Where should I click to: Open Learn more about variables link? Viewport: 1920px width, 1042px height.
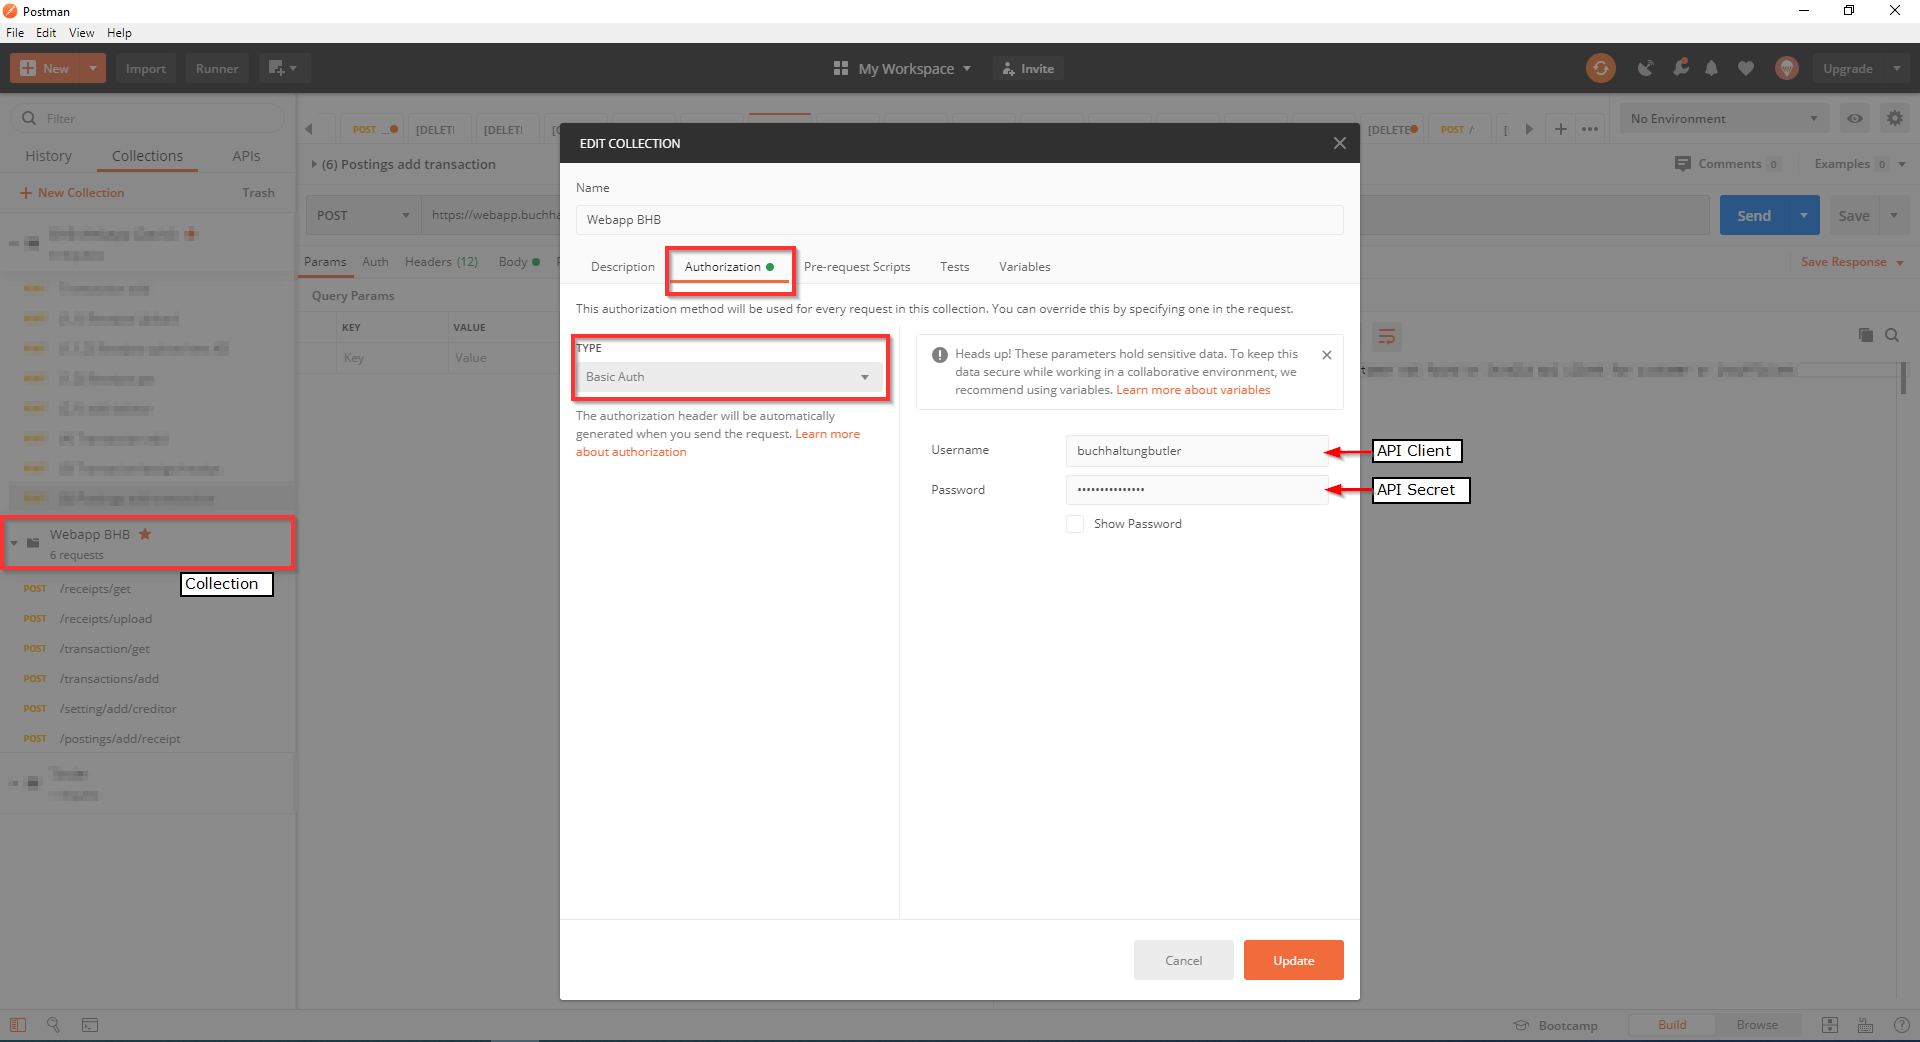tap(1193, 390)
